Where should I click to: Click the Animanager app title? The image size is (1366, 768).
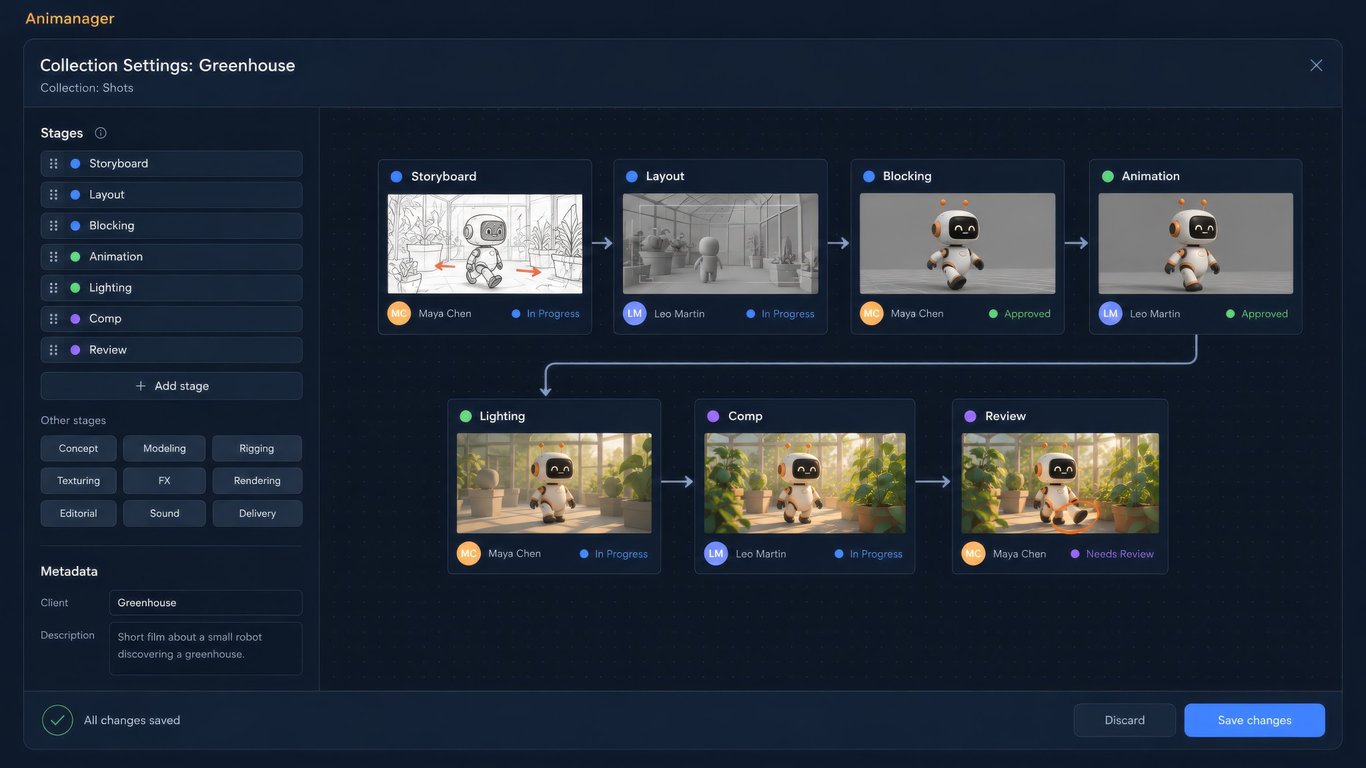click(x=70, y=18)
